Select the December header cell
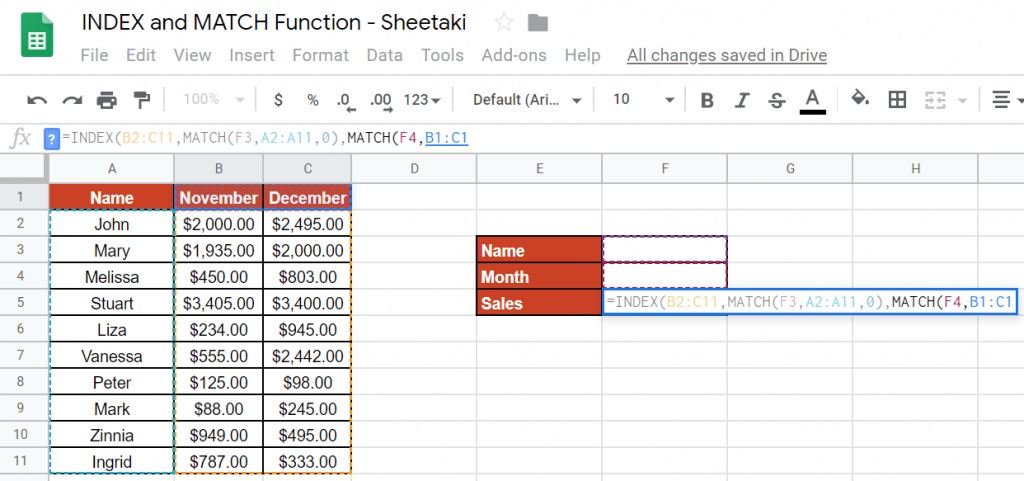 (x=307, y=197)
